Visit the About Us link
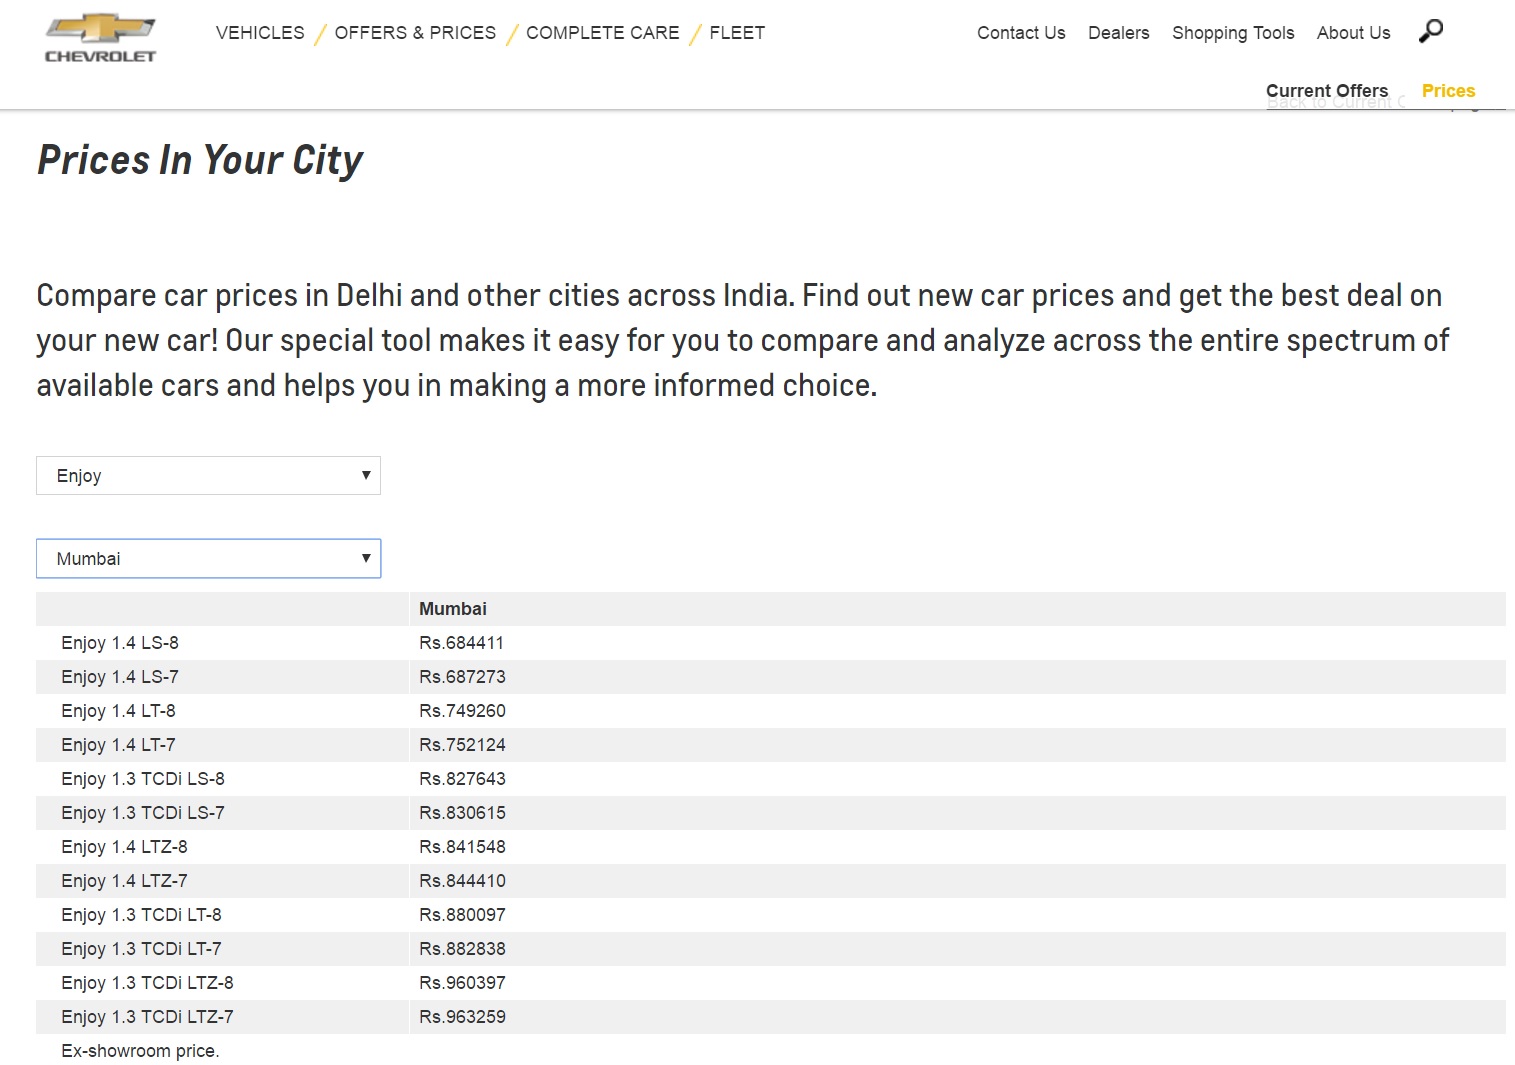This screenshot has width=1515, height=1065. (1353, 33)
